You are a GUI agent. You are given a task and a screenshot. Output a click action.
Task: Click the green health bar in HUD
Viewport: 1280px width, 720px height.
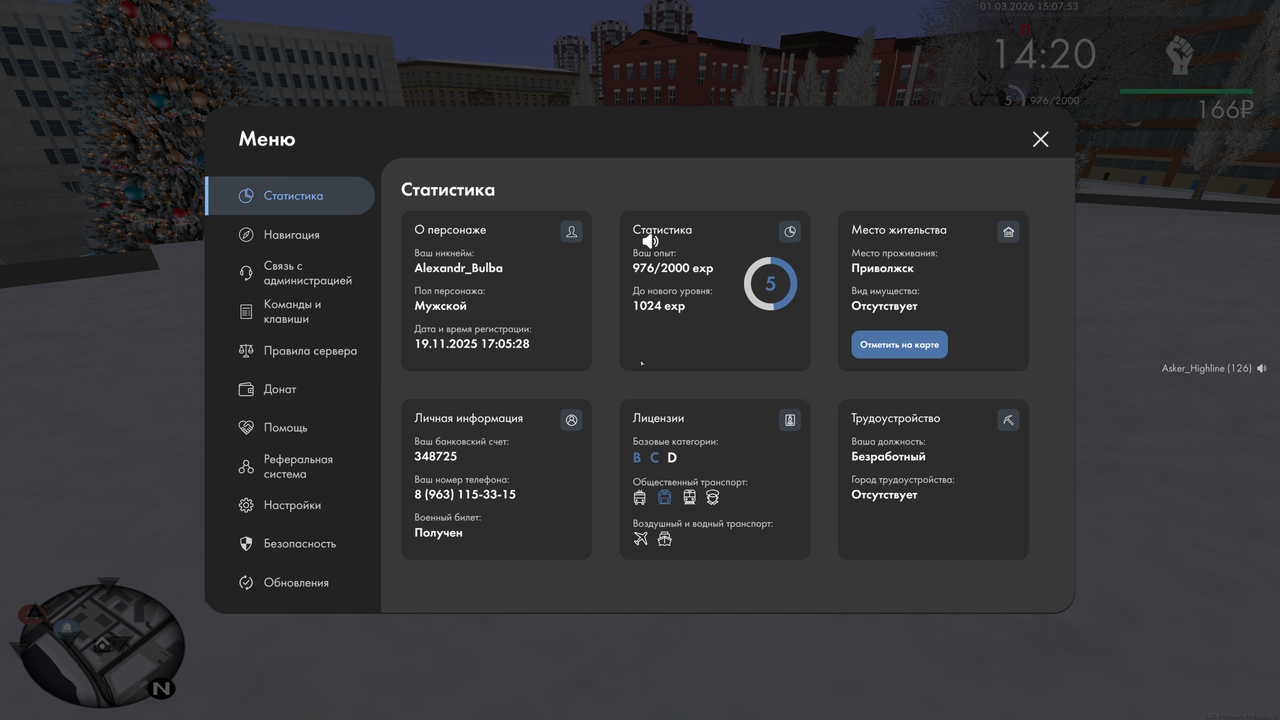click(1187, 91)
